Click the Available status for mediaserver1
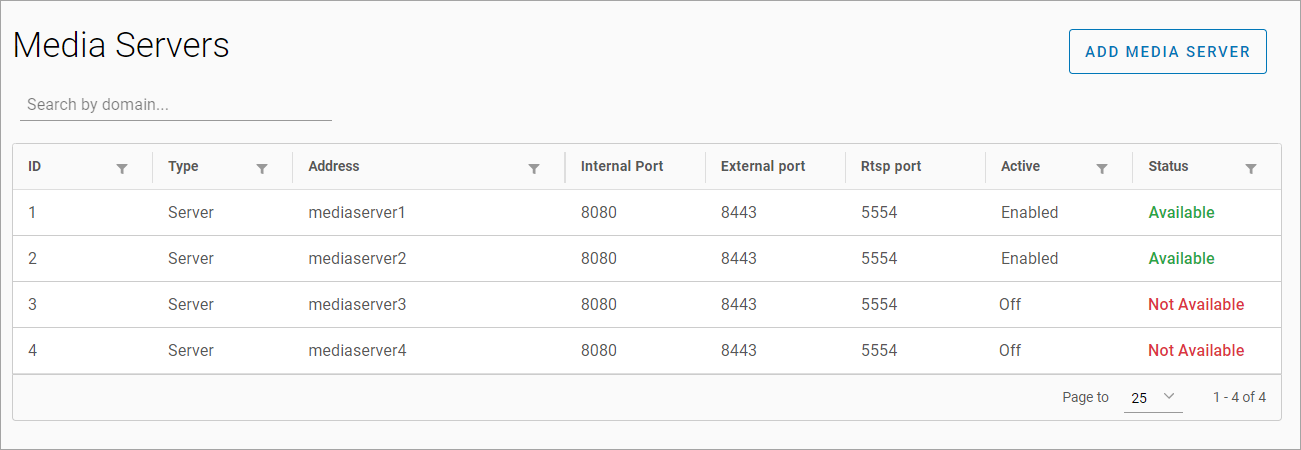The image size is (1301, 450). 1181,213
